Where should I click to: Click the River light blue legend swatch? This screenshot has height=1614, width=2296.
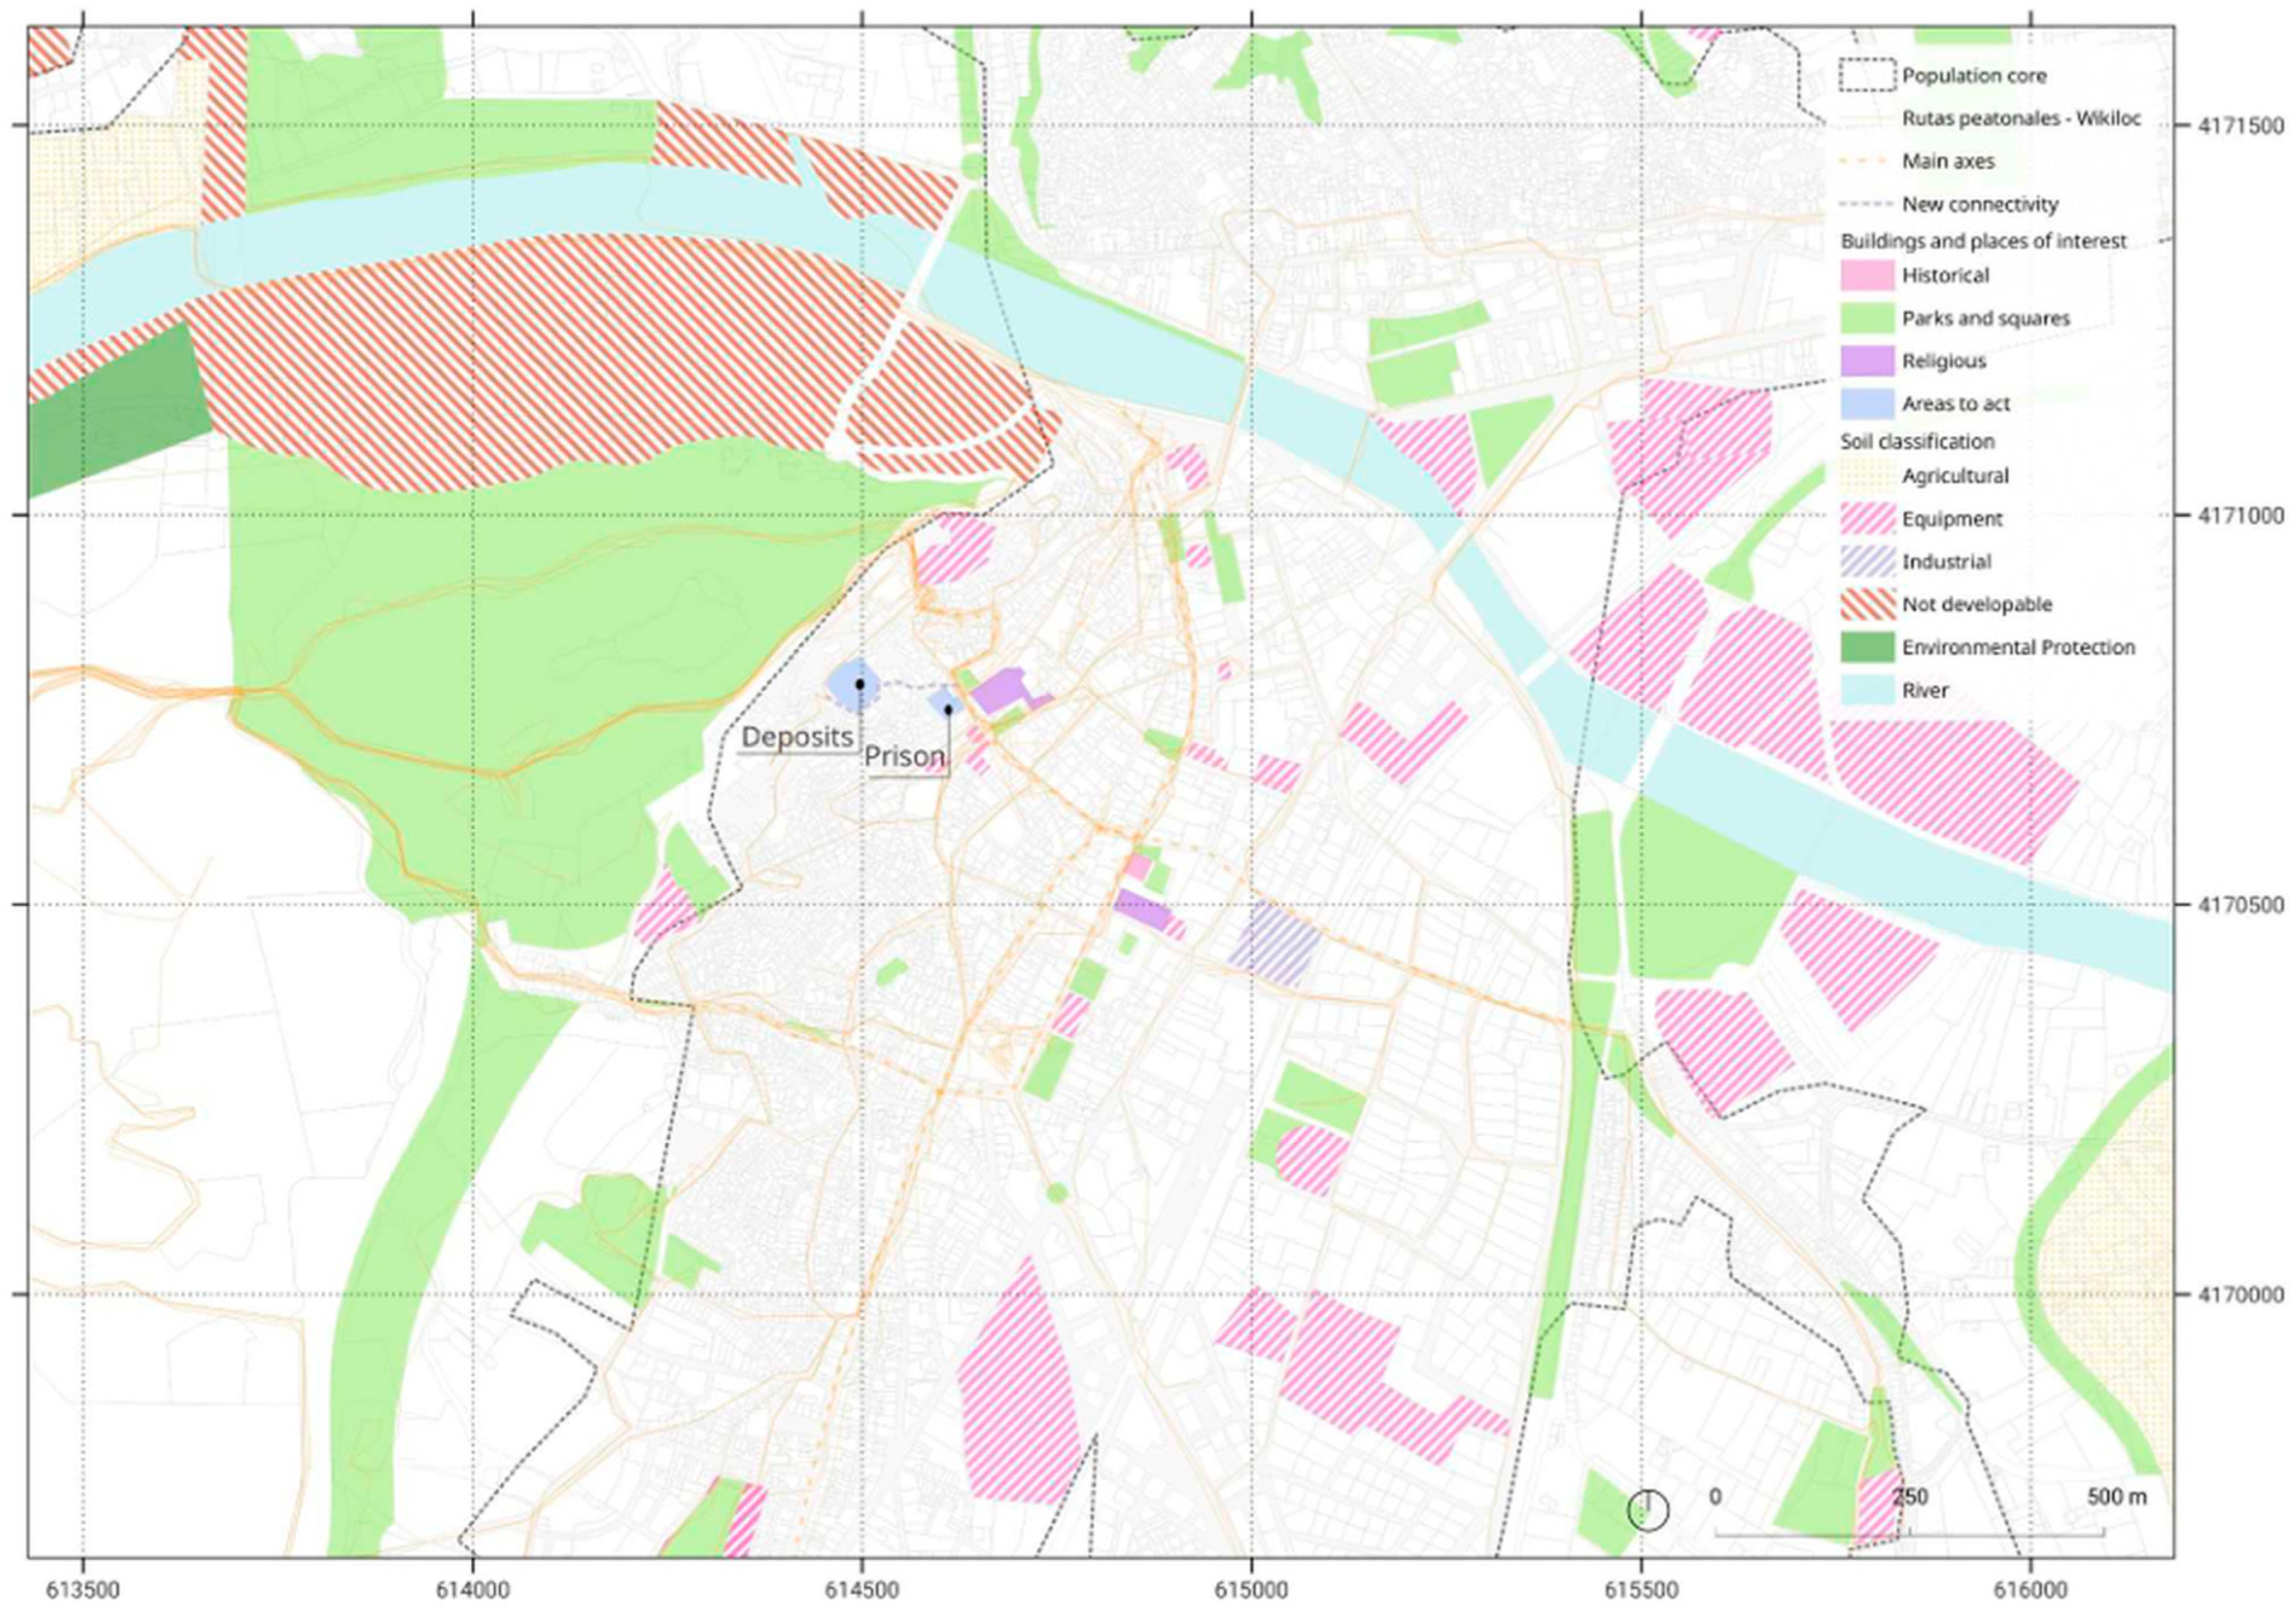tap(1867, 690)
